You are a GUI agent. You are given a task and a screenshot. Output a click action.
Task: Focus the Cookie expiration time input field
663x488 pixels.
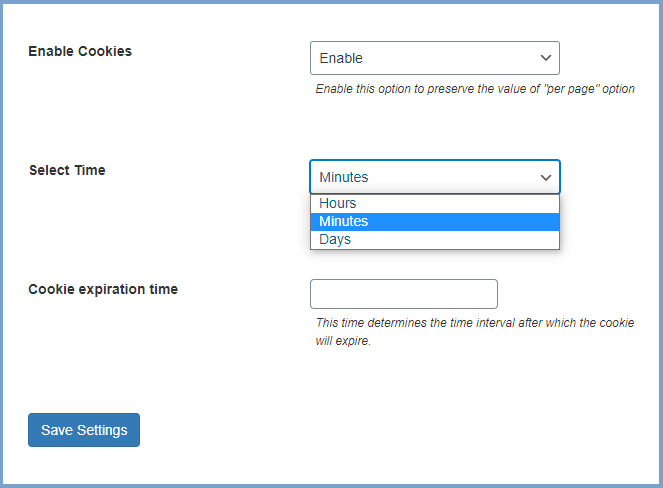coord(403,294)
